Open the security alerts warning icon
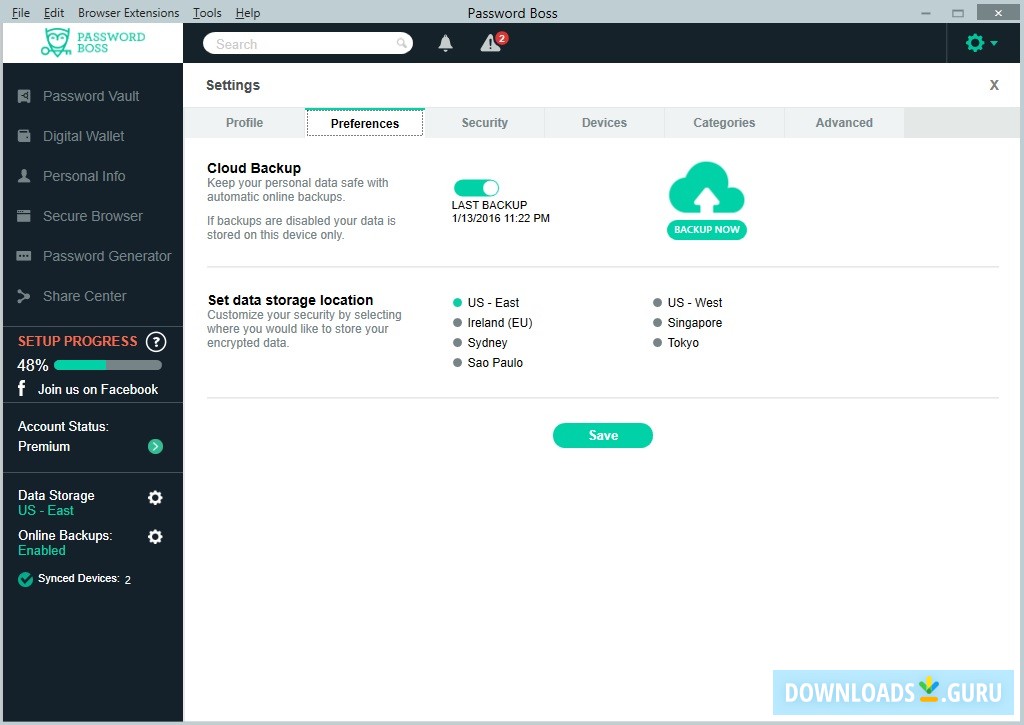The width and height of the screenshot is (1024, 725). coord(491,43)
